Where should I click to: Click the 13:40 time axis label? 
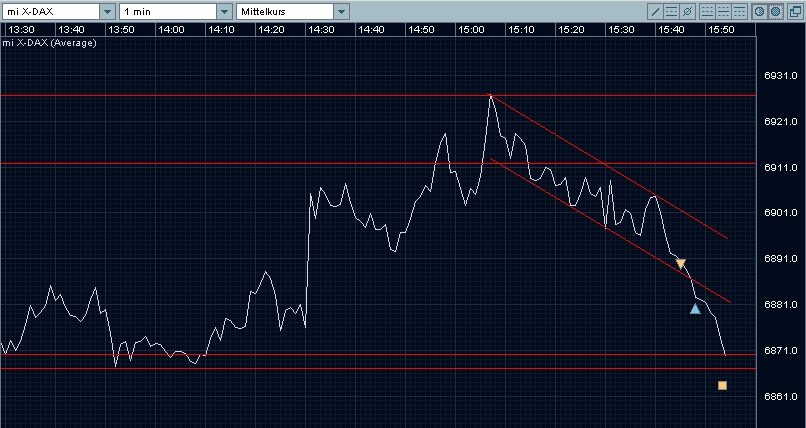(x=71, y=30)
